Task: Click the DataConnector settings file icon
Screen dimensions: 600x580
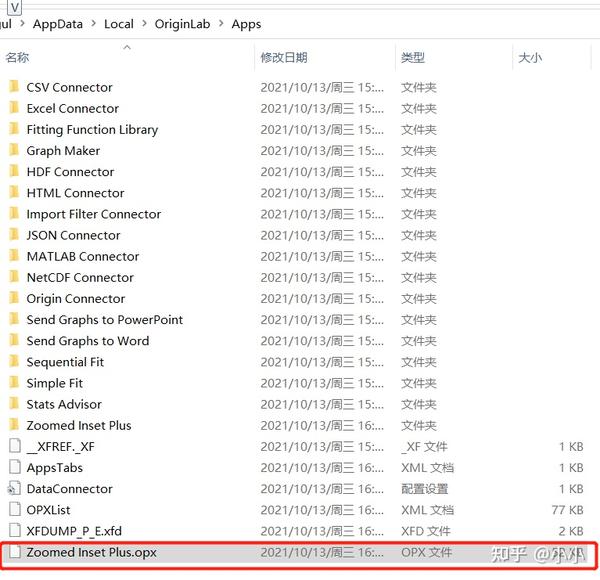Action: pyautogui.click(x=14, y=488)
